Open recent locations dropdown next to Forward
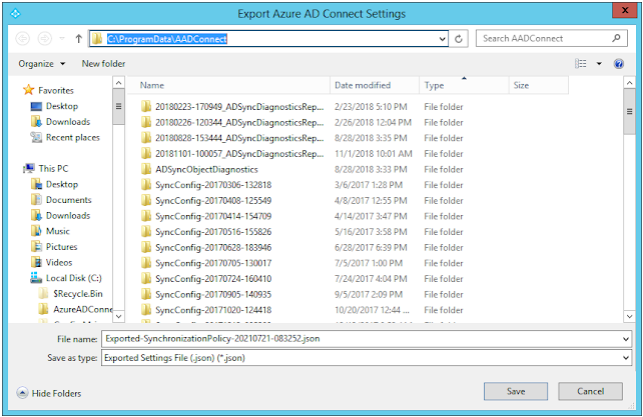This screenshot has width=643, height=417. point(62,39)
